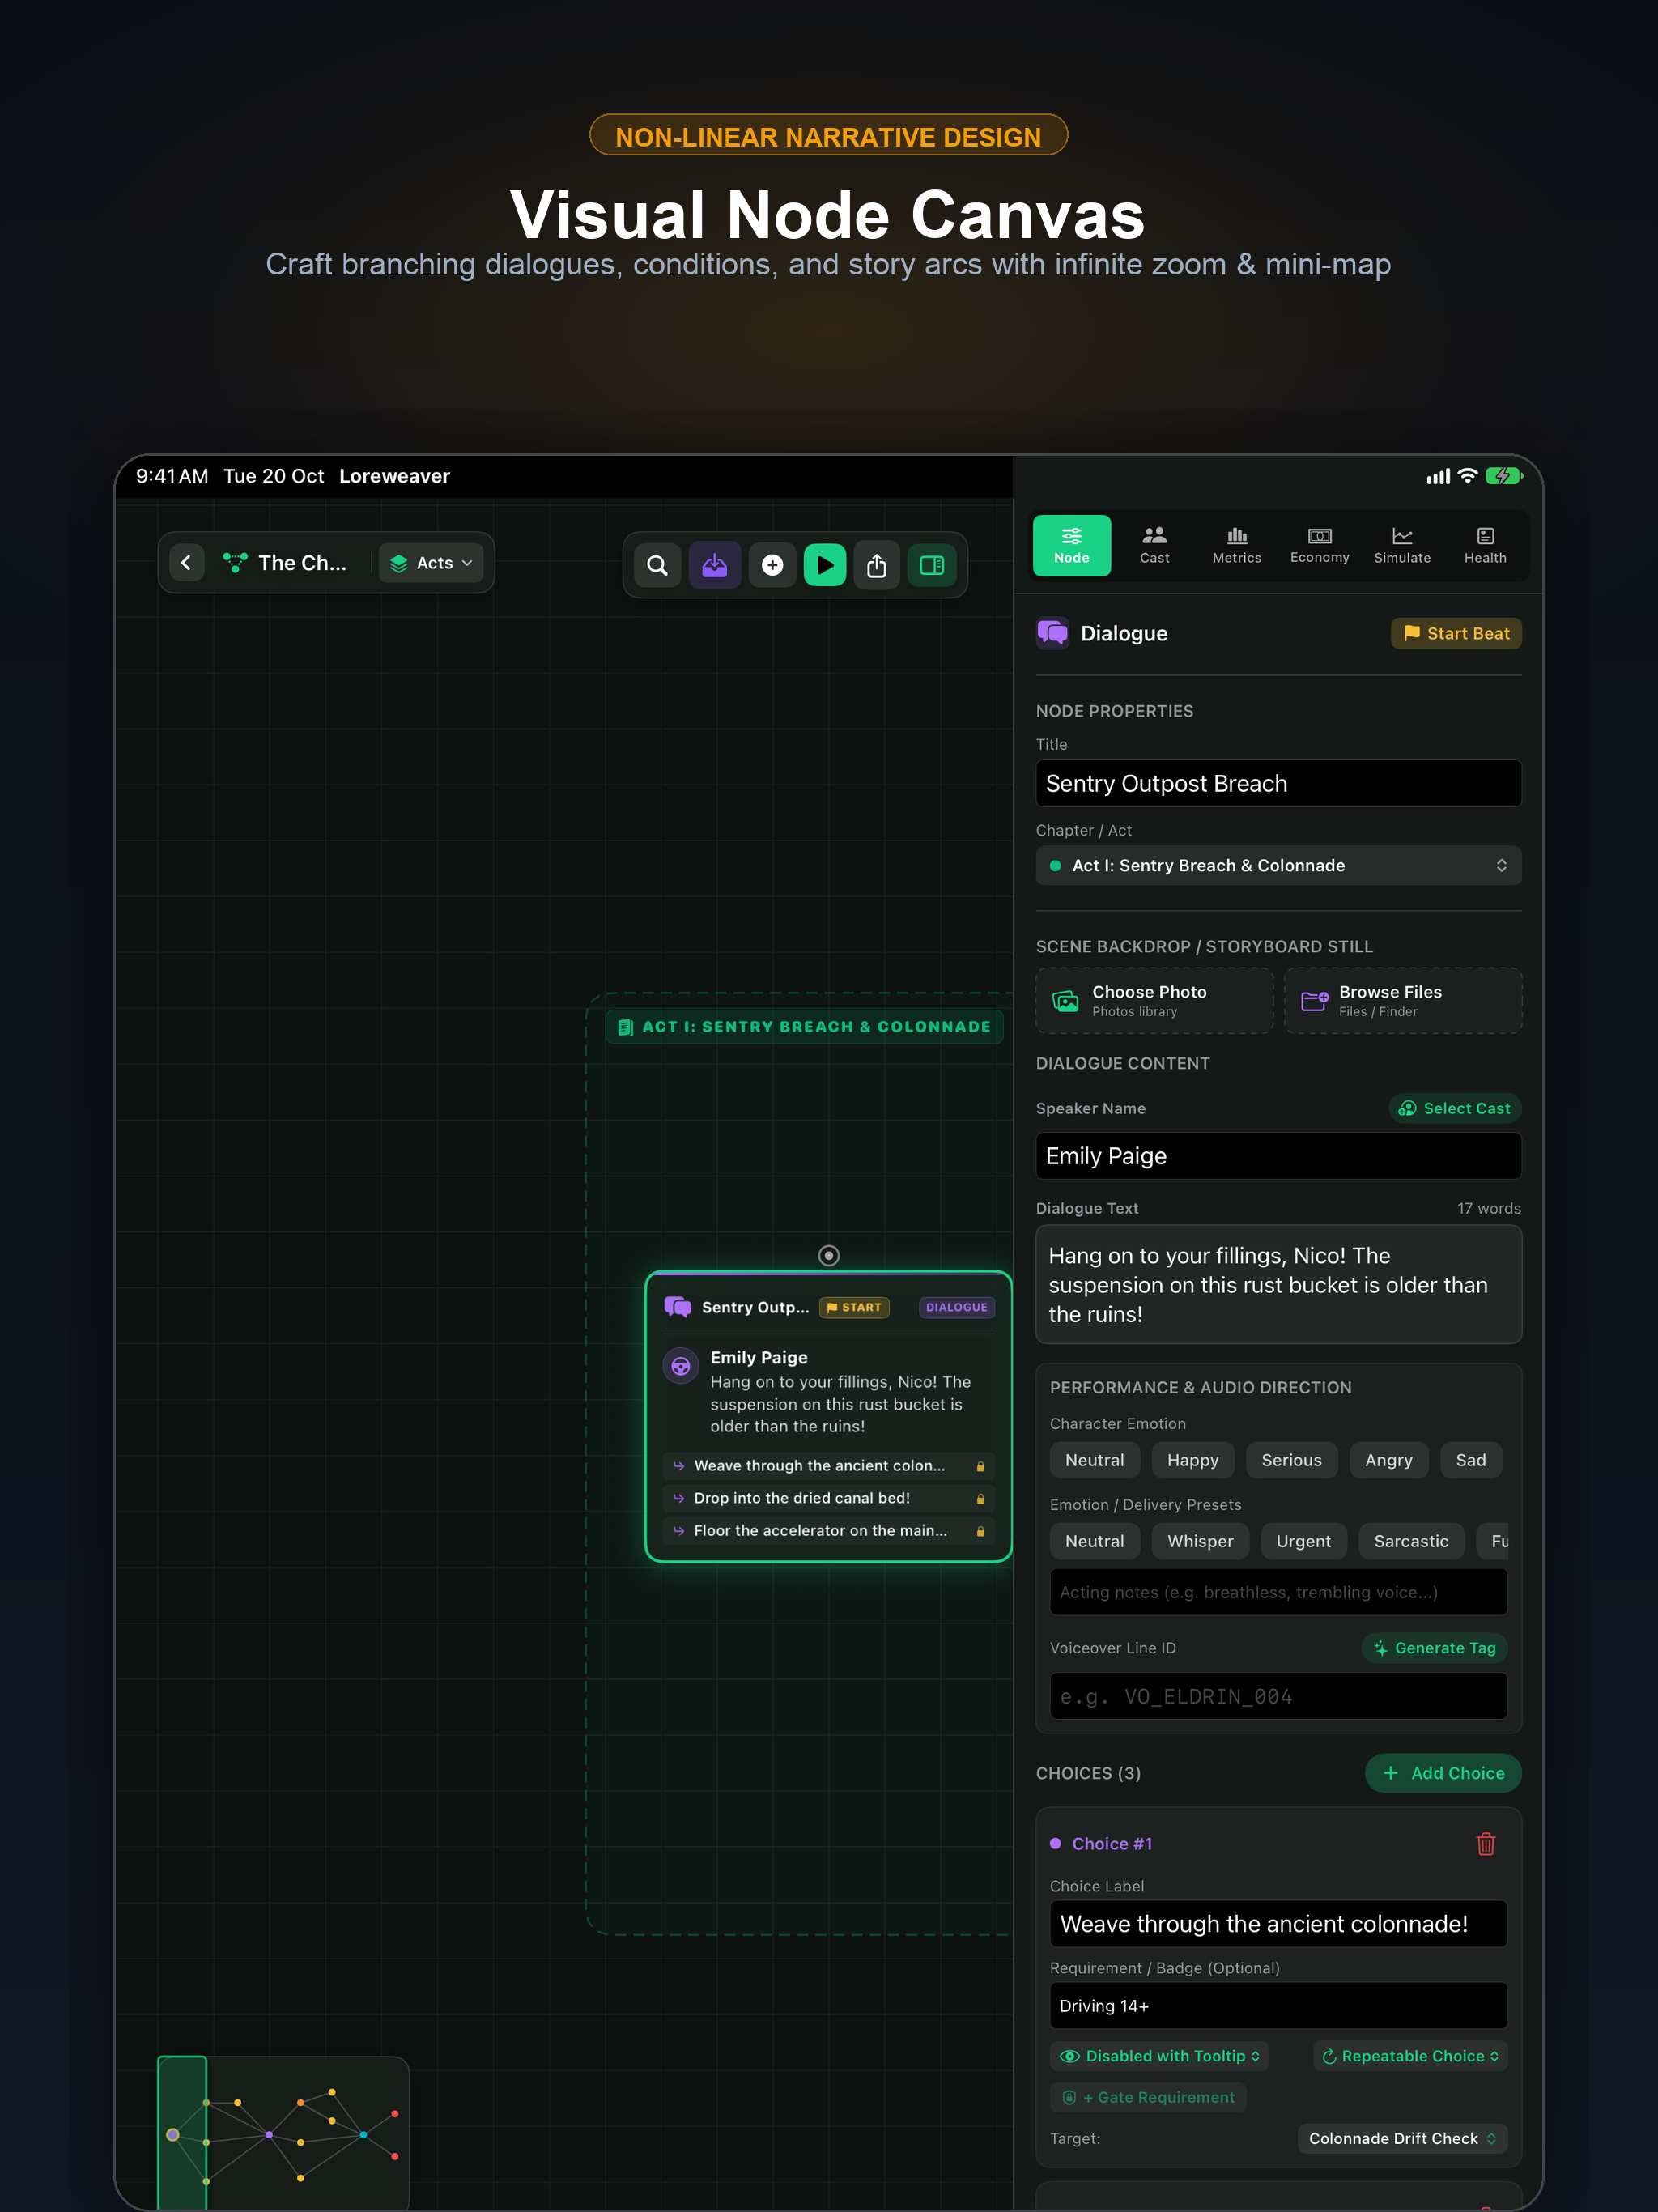Switch to the Node tab
The width and height of the screenshot is (1658, 2212).
(1072, 545)
